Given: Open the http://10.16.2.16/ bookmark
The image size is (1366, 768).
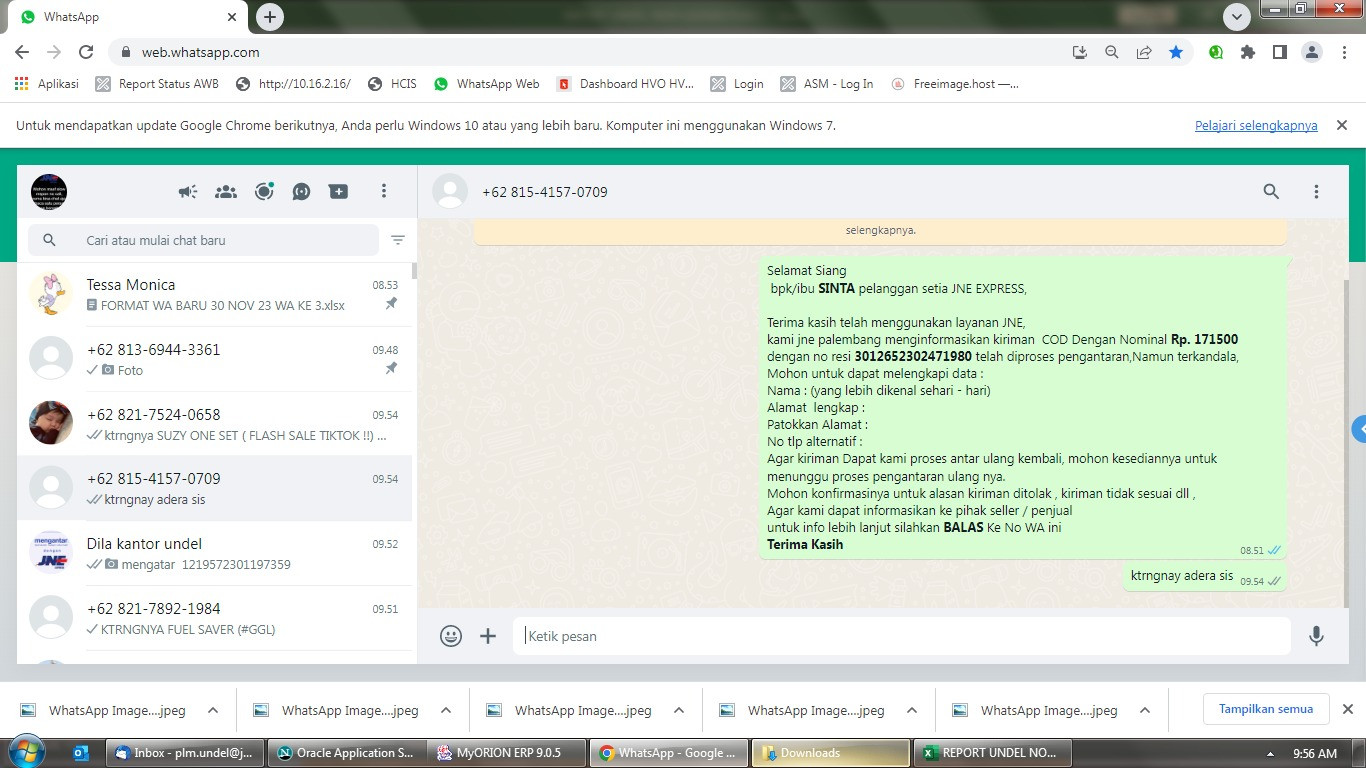Looking at the screenshot, I should coord(293,84).
